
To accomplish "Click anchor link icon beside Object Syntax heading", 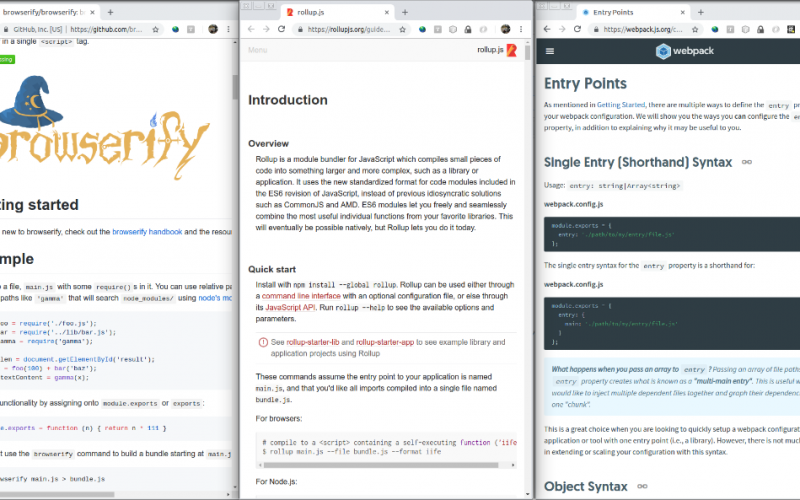I will click(x=642, y=486).
